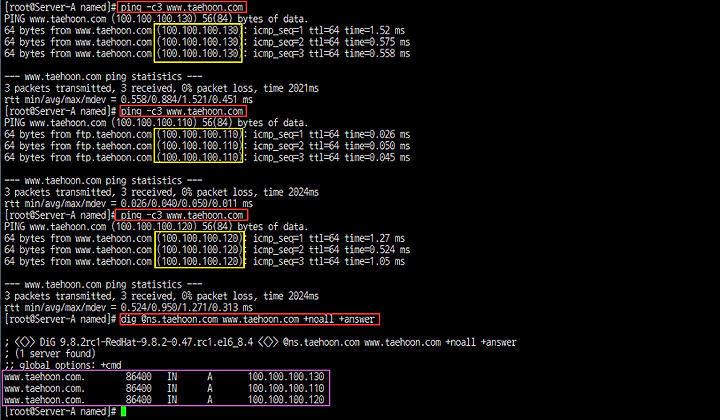
Task: Click the 'time=1.05 ms' value
Action: [374, 261]
